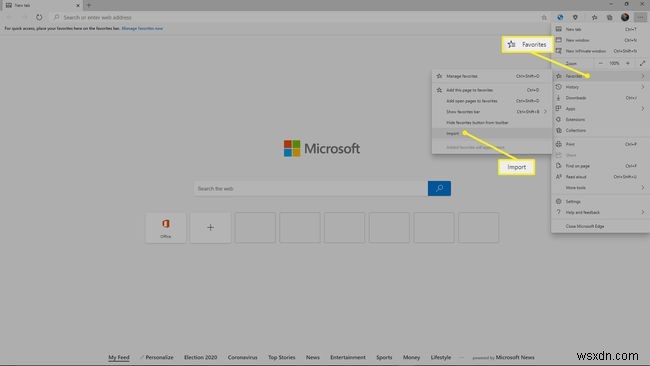Open the tracking prevention shield icon
The image size is (650, 366).
[575, 17]
